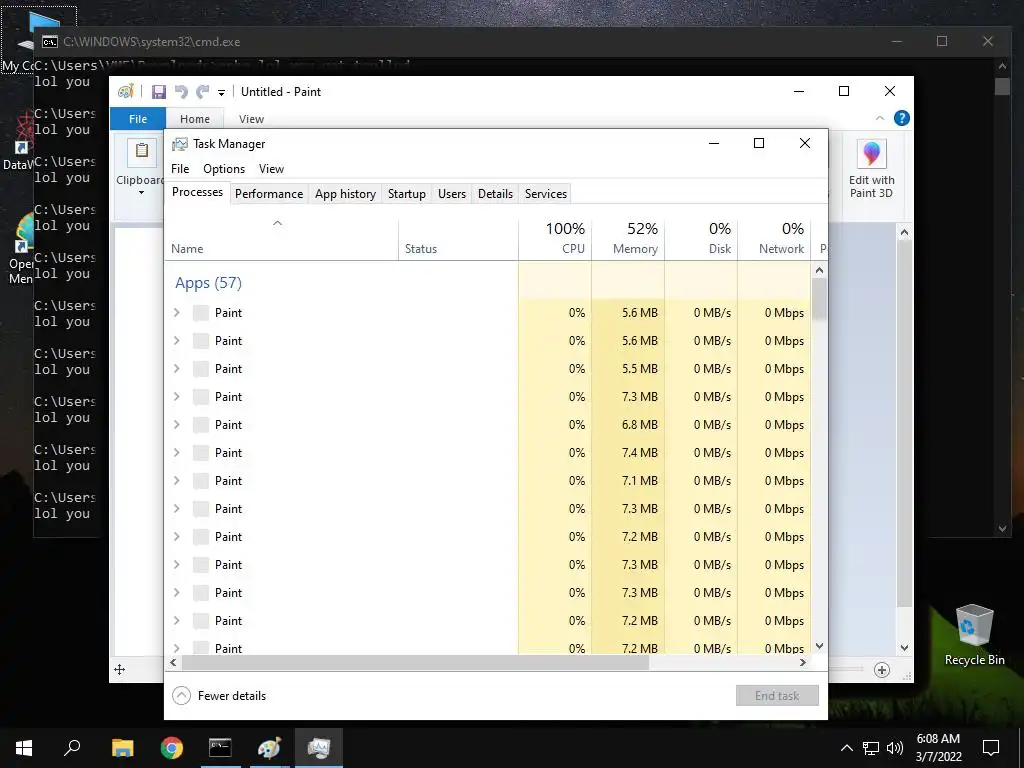This screenshot has height=768, width=1024.
Task: Expand the Clipboard group dropdown arrow in Paint
Action: click(x=141, y=193)
